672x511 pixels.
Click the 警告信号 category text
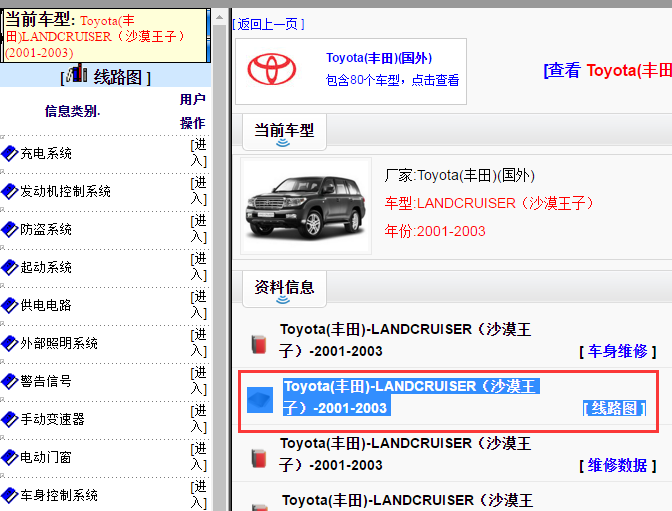click(46, 381)
